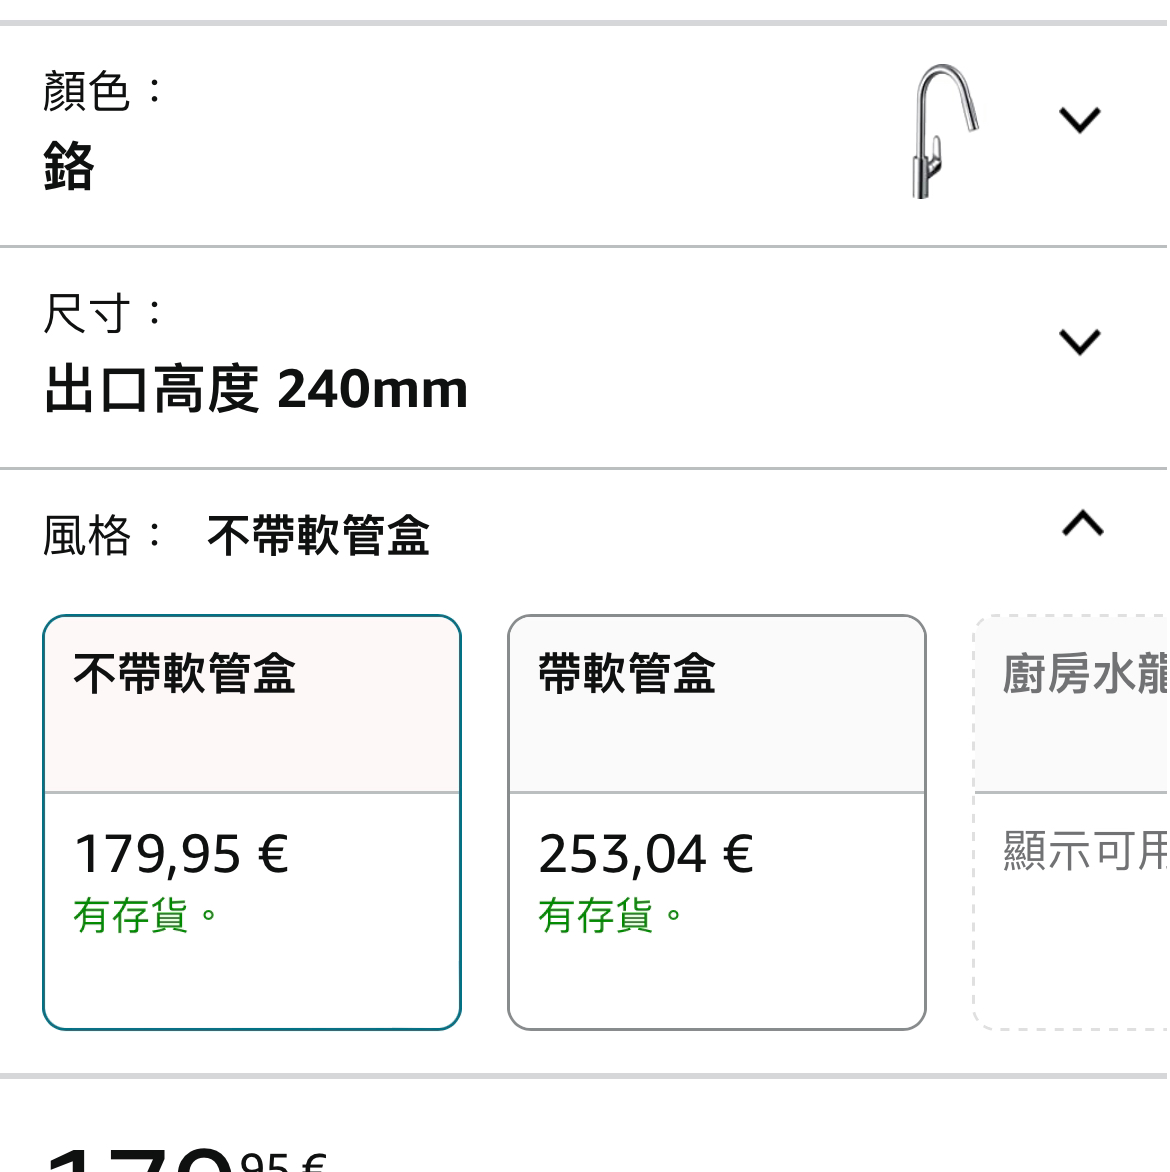Click 顯示可用 text in third card

pos(1086,851)
